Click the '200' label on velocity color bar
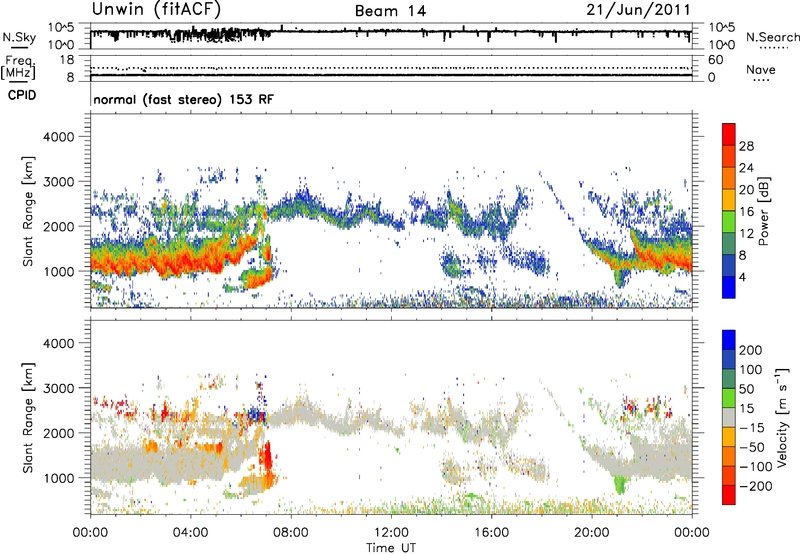 pos(751,350)
